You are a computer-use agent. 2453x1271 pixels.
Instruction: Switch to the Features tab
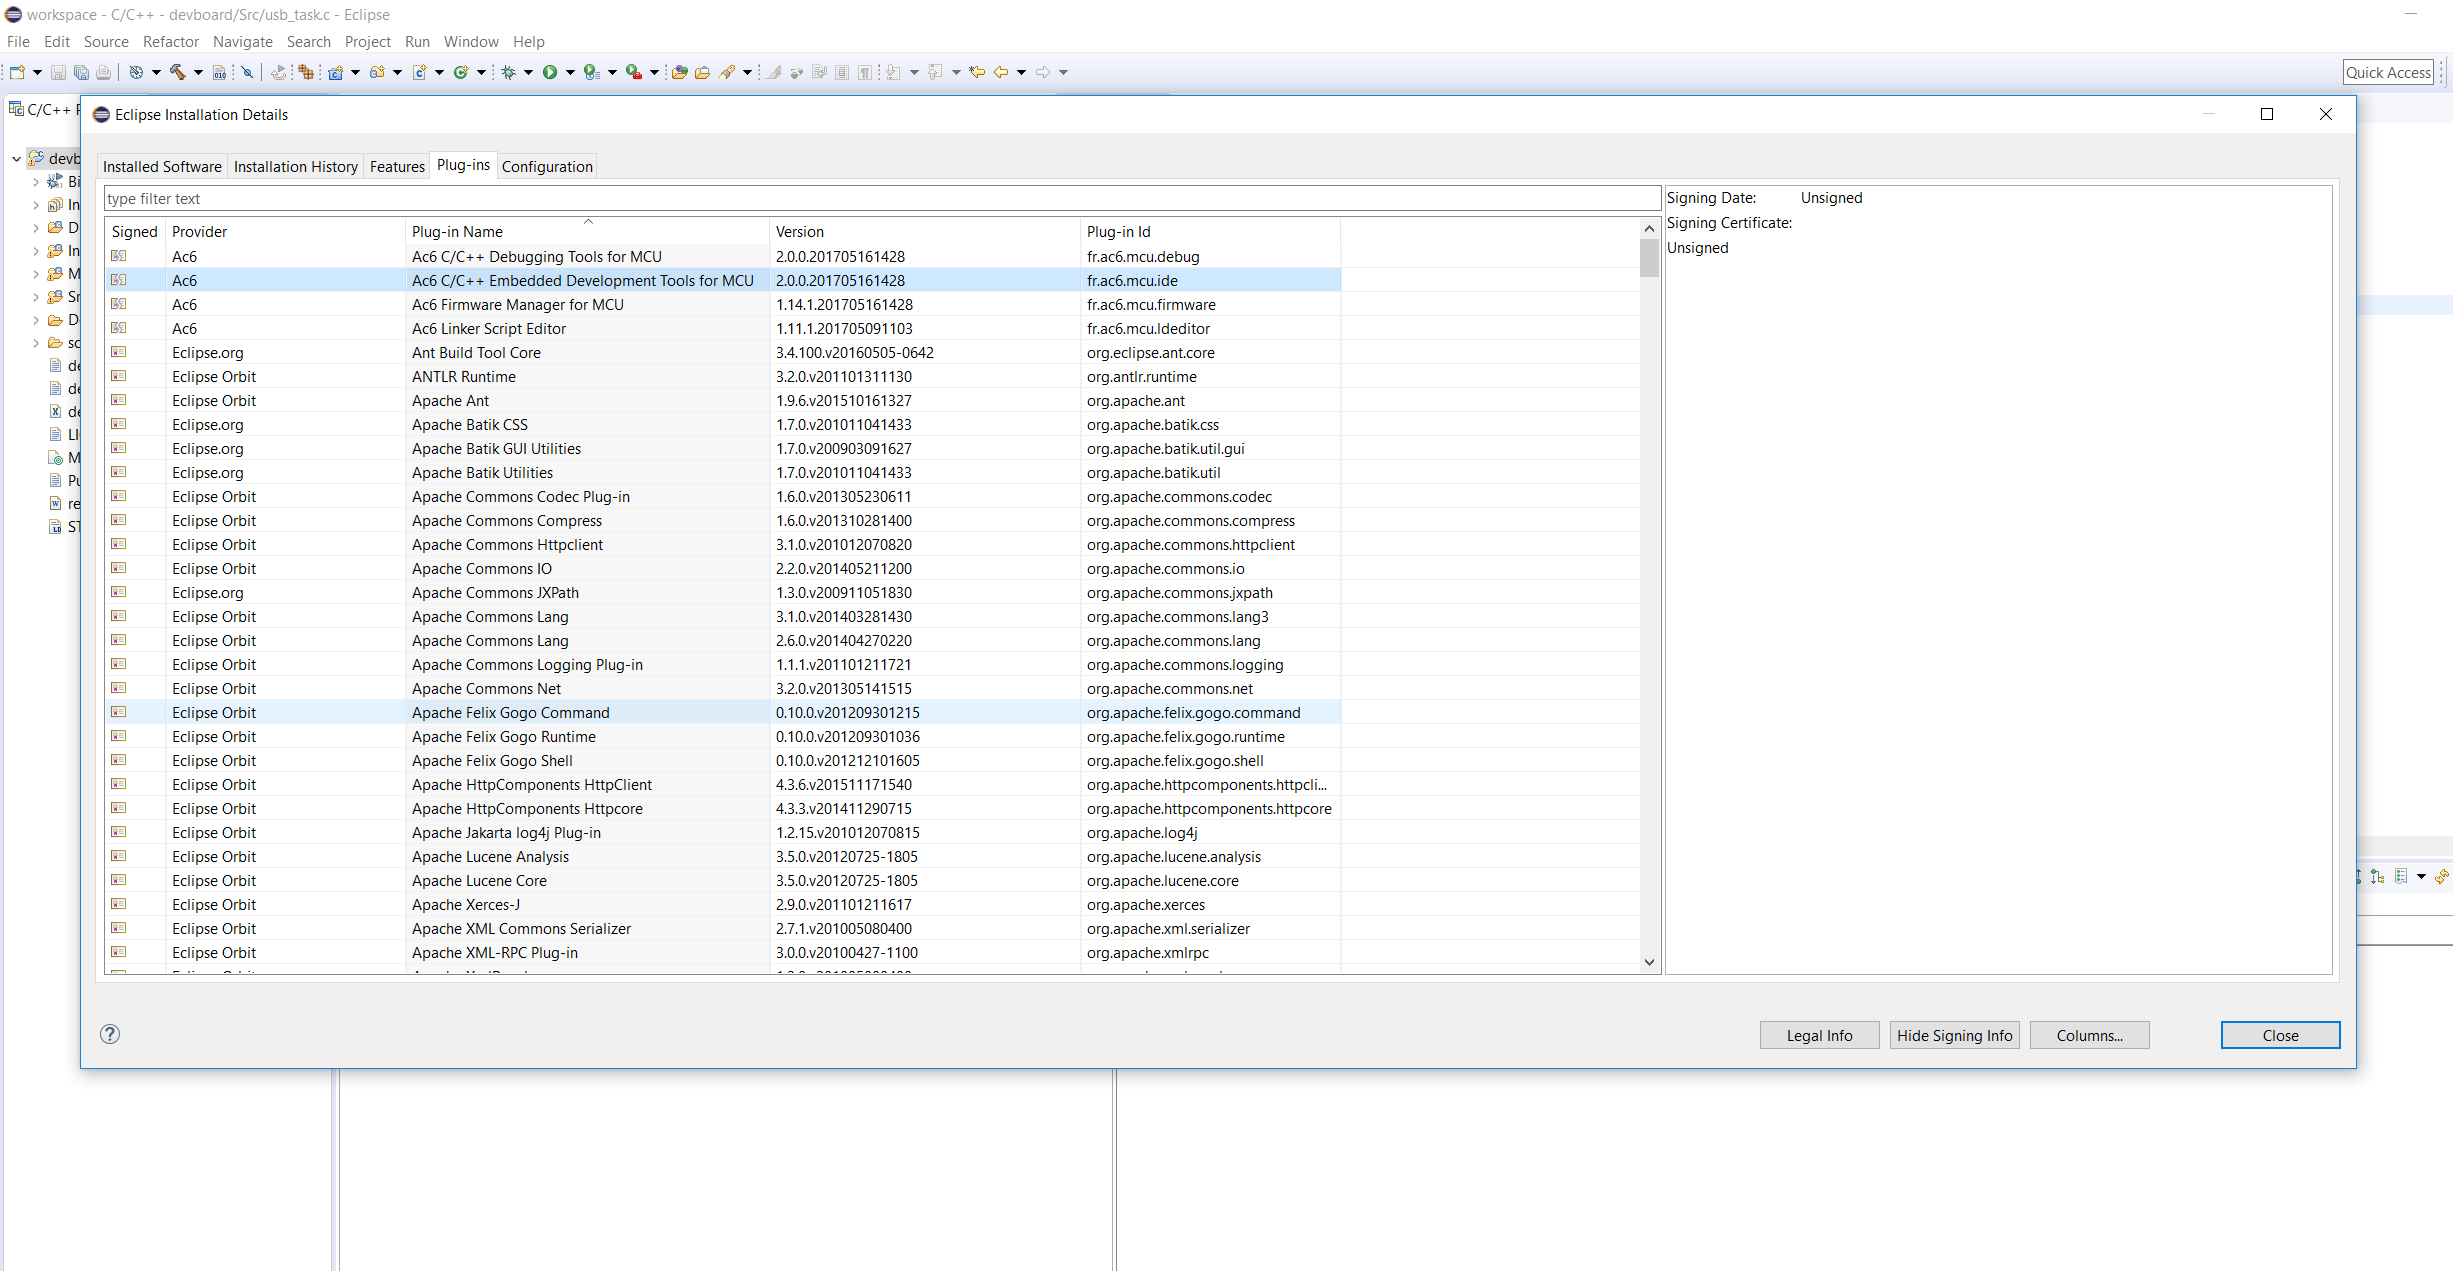click(397, 167)
